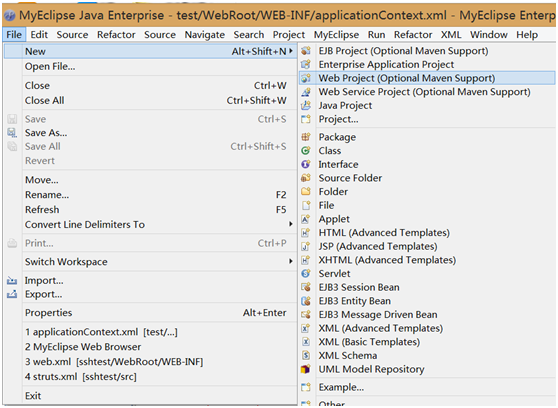558x408 pixels.
Task: Choose Open File... from File menu
Action: pyautogui.click(x=151, y=67)
